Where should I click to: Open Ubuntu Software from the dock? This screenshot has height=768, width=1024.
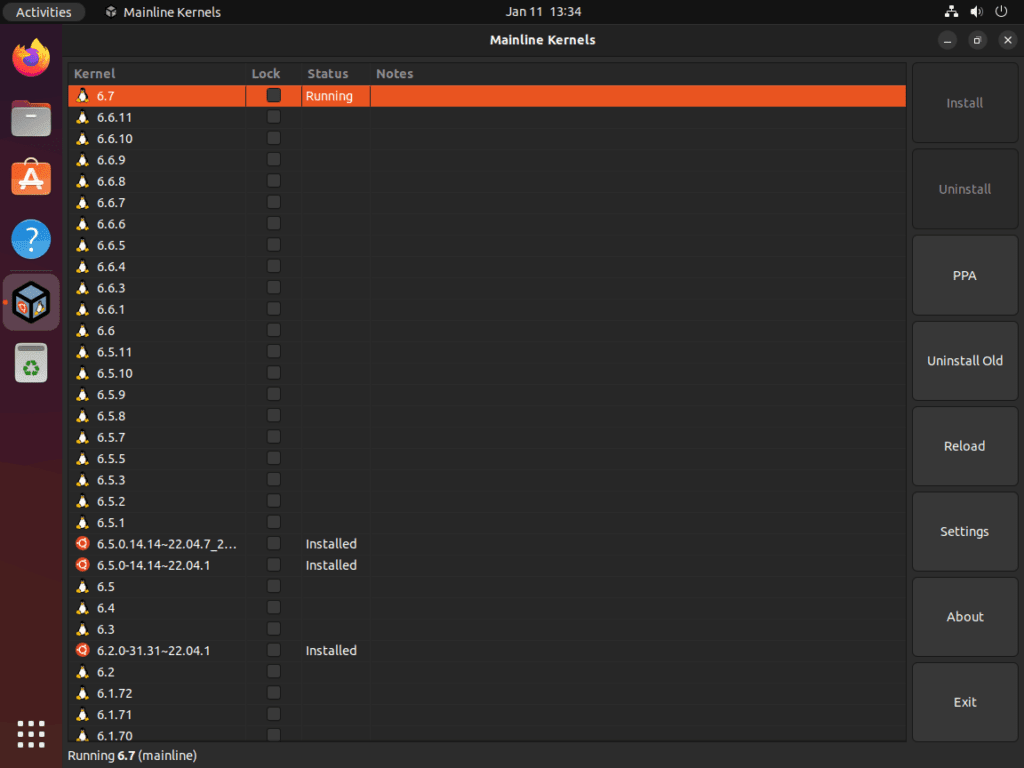coord(31,178)
